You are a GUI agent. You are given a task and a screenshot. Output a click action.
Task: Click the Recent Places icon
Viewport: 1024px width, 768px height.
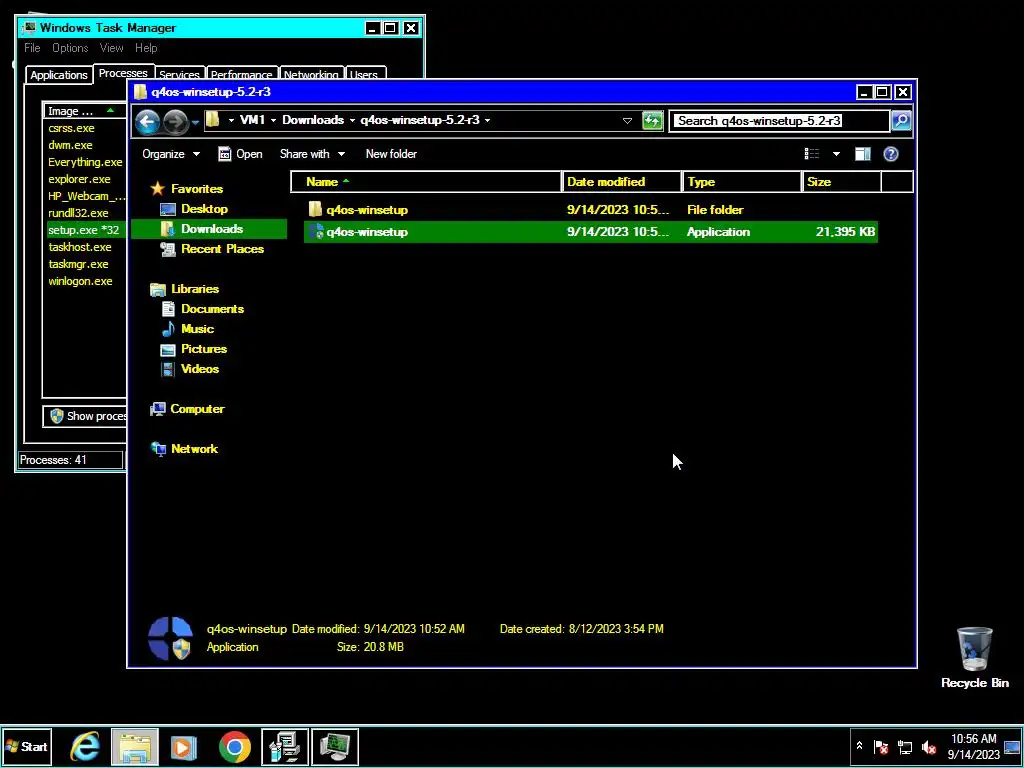coord(168,249)
